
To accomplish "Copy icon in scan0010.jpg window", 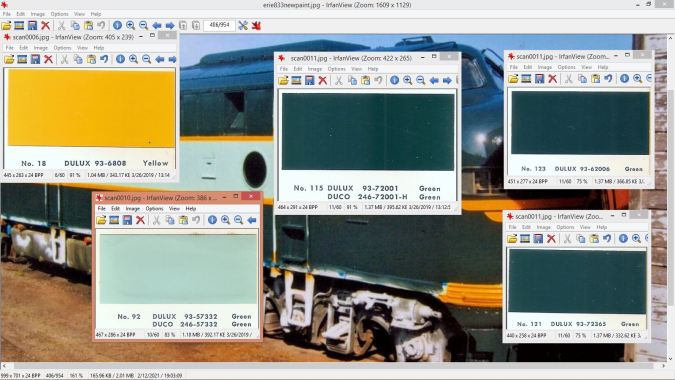I will (170, 220).
